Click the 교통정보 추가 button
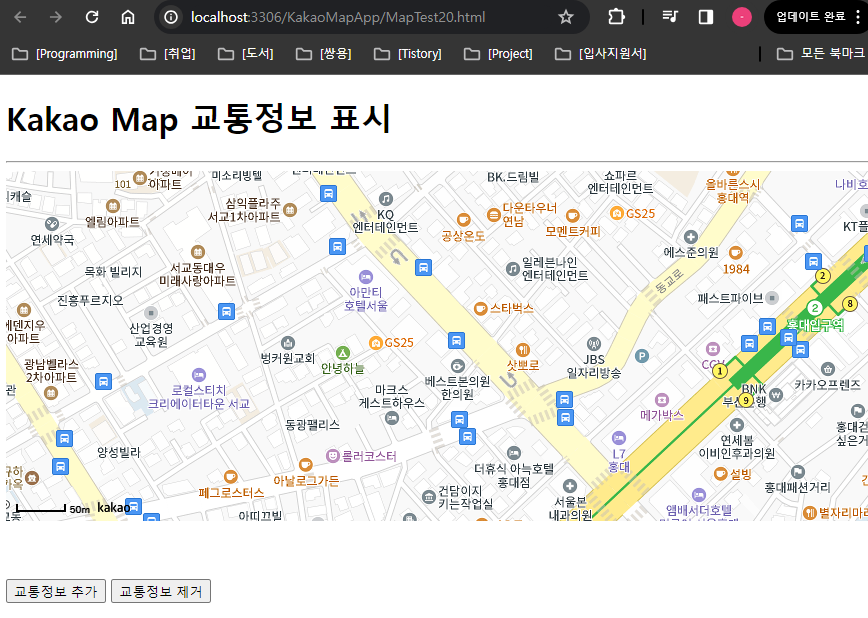The width and height of the screenshot is (868, 618). click(x=56, y=591)
